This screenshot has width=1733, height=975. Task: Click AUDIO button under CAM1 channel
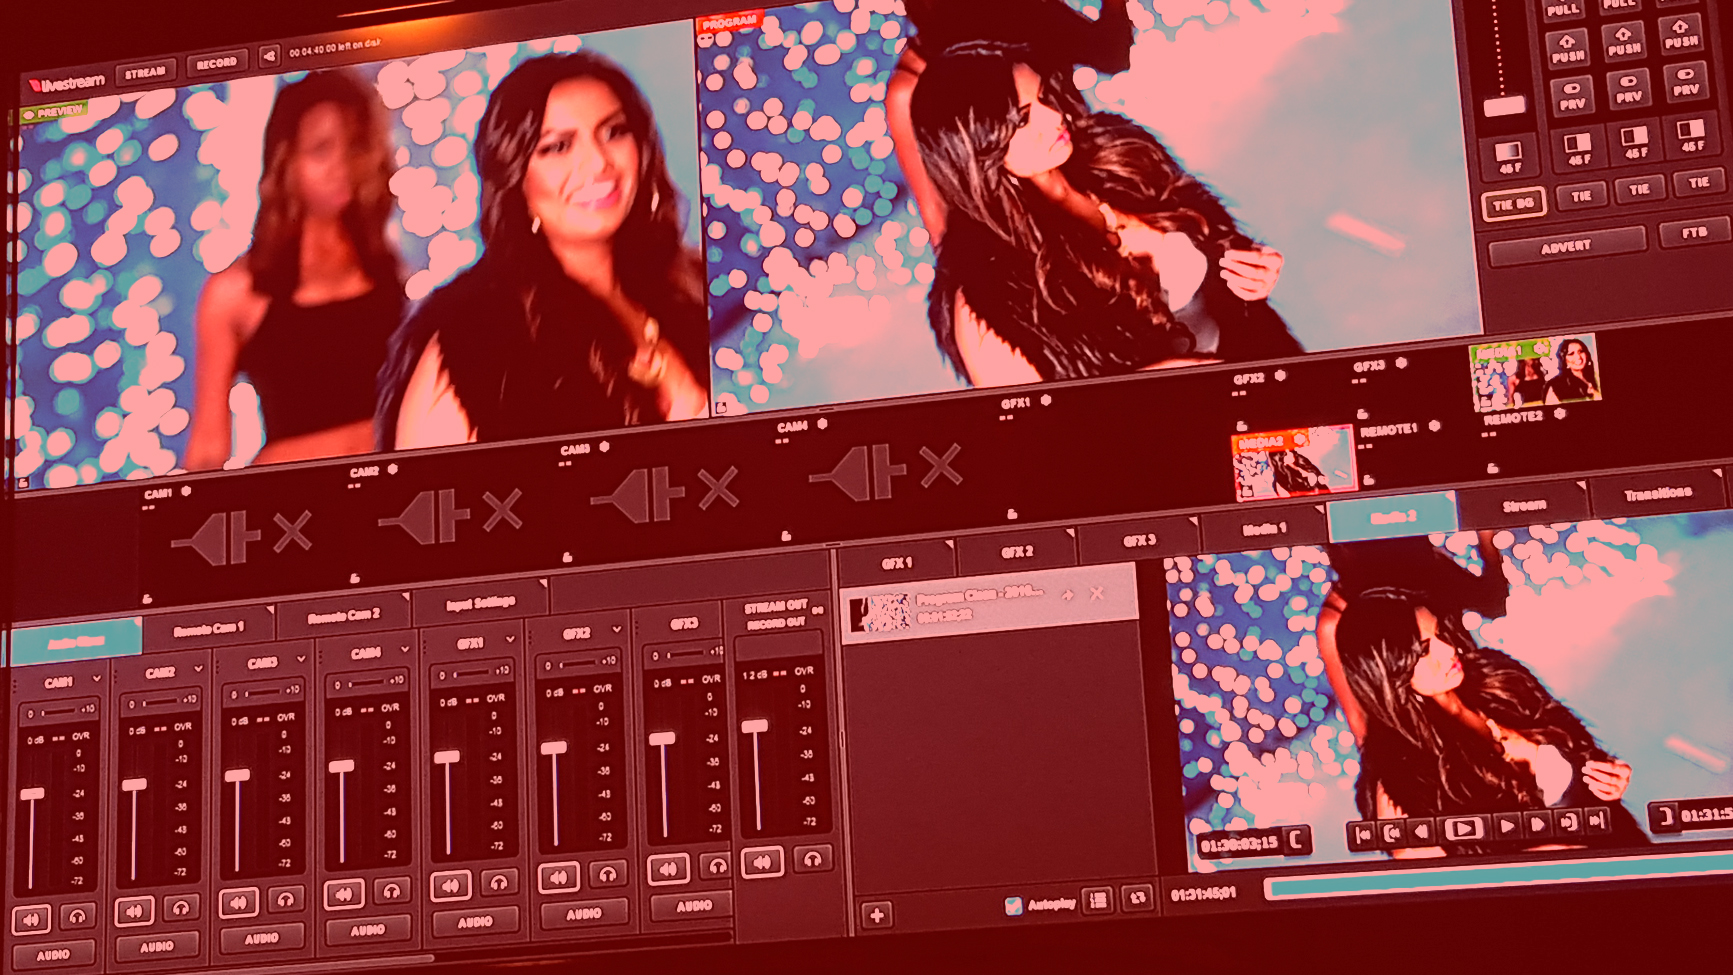pyautogui.click(x=53, y=955)
